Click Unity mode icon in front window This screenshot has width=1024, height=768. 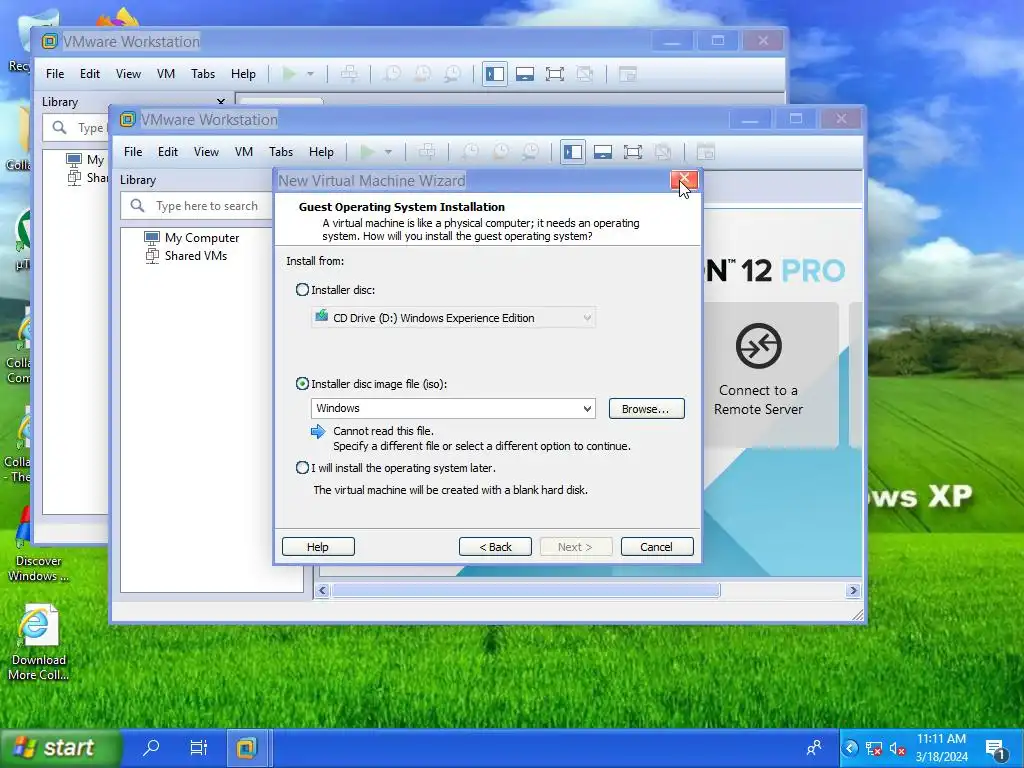coord(663,152)
